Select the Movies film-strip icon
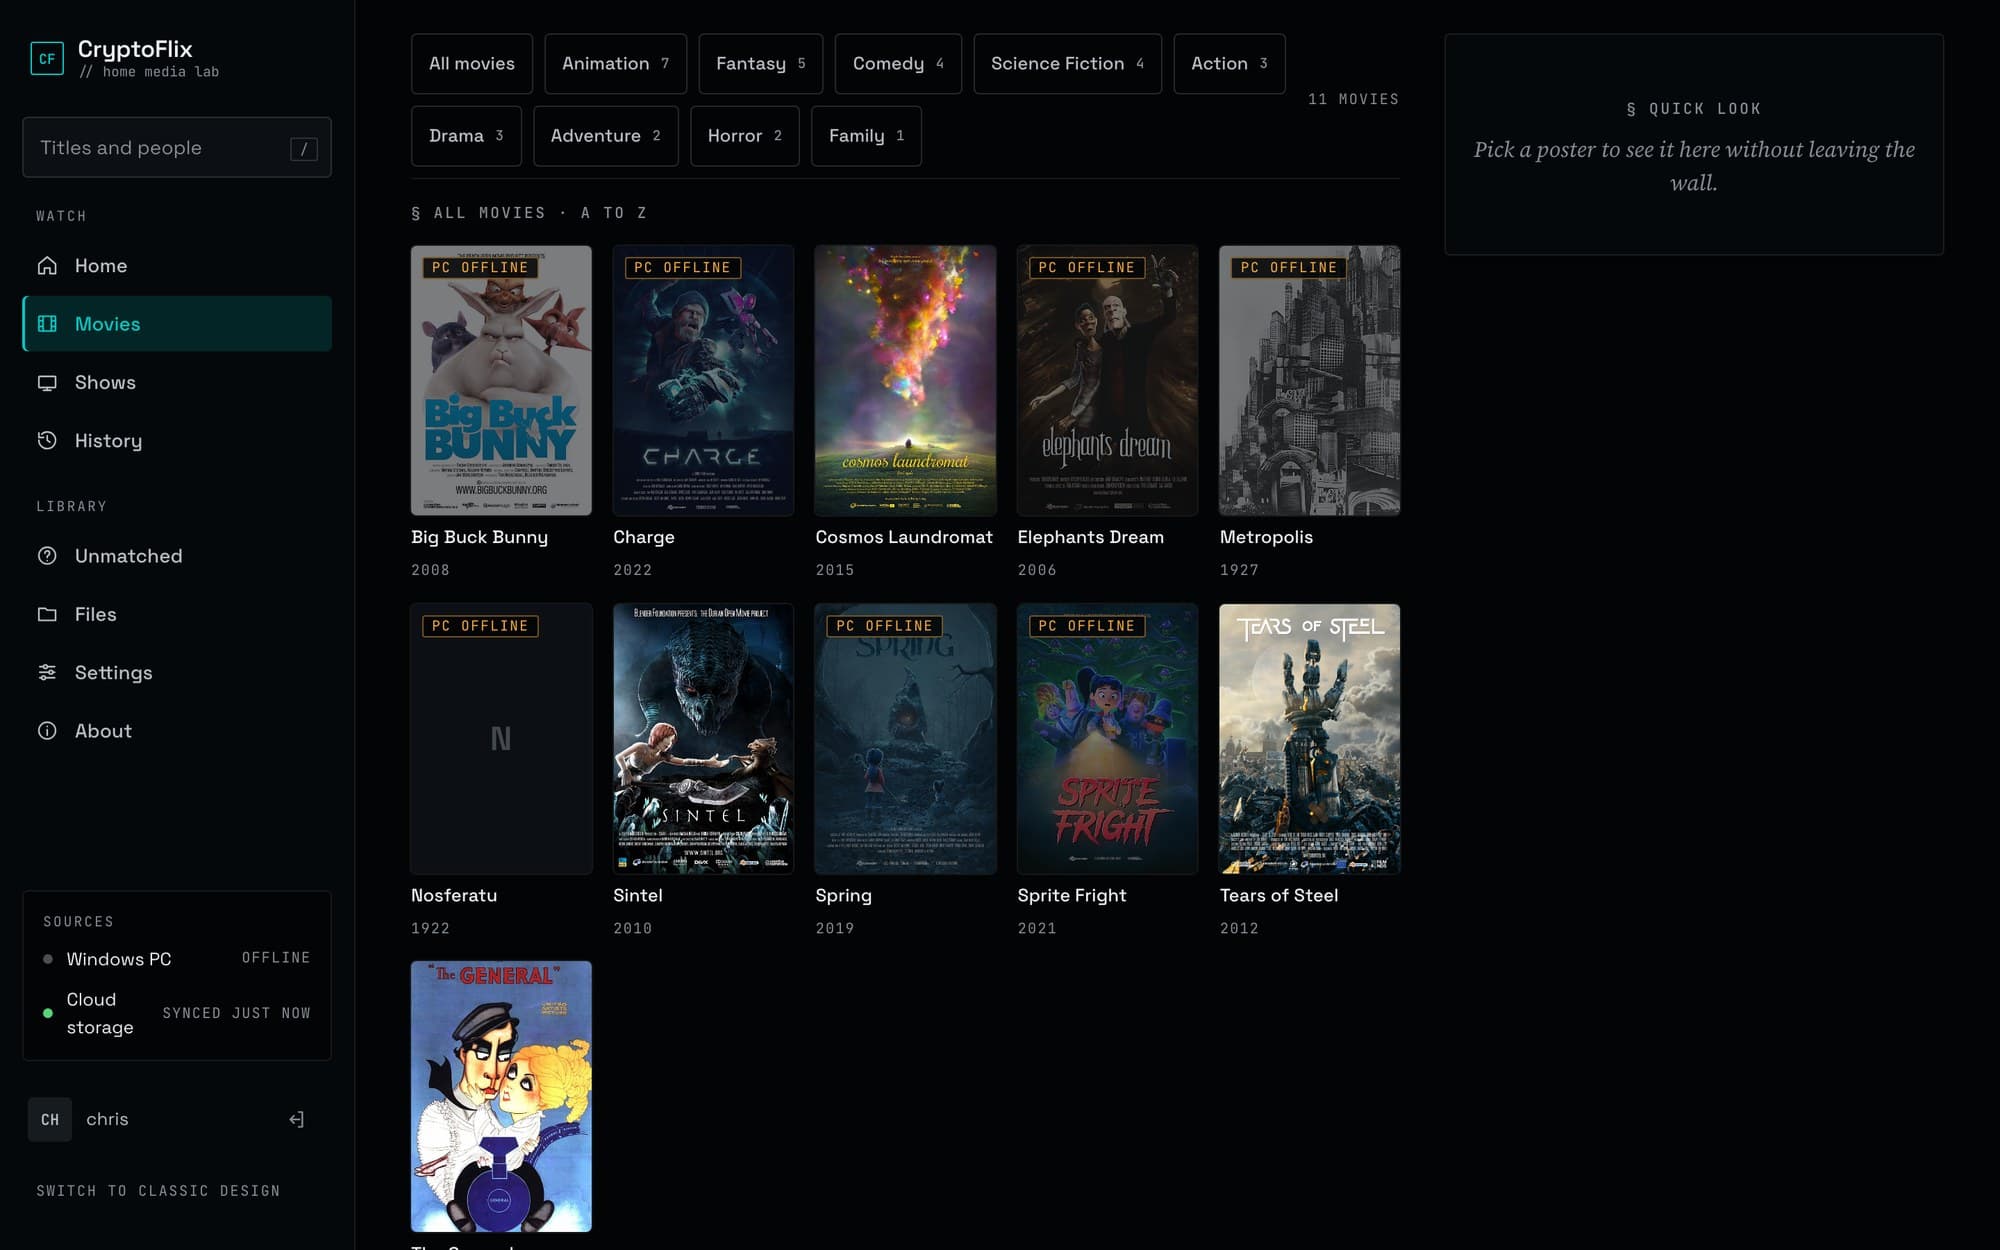 pyautogui.click(x=47, y=323)
